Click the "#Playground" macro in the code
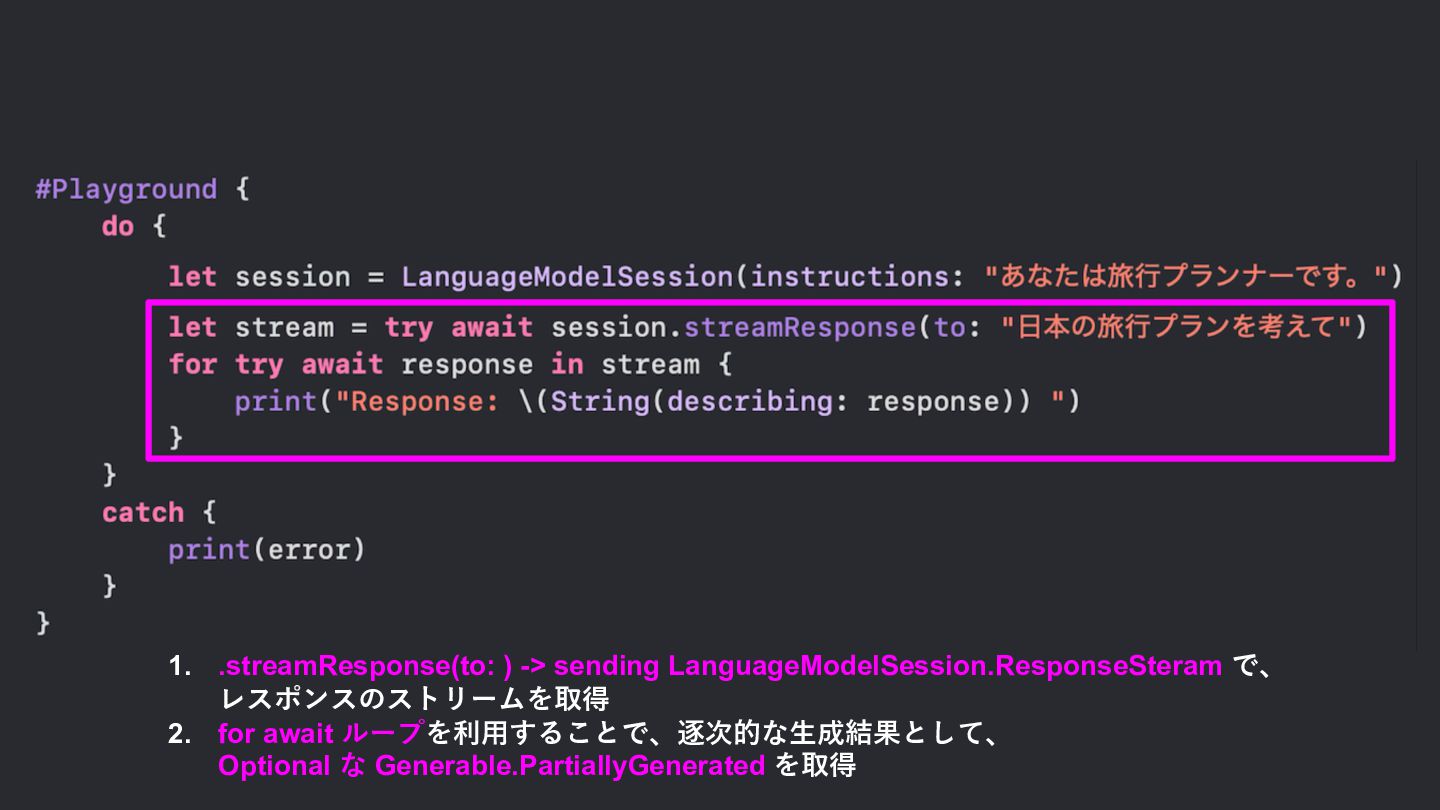 click(x=126, y=189)
